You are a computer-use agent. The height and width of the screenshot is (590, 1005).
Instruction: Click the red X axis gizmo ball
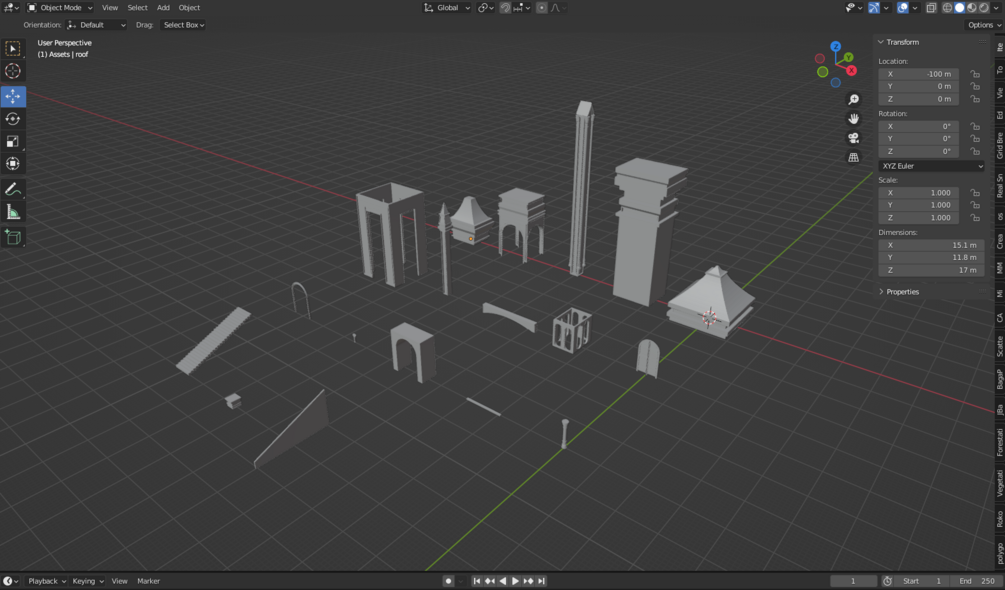pyautogui.click(x=851, y=70)
